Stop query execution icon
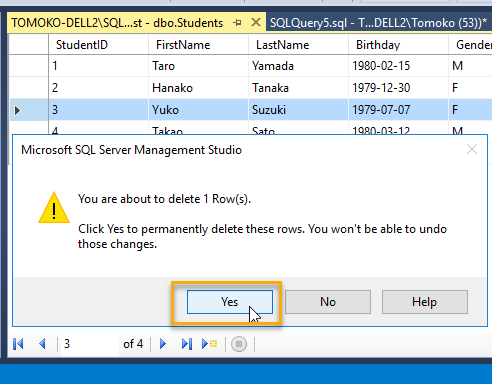 point(239,344)
